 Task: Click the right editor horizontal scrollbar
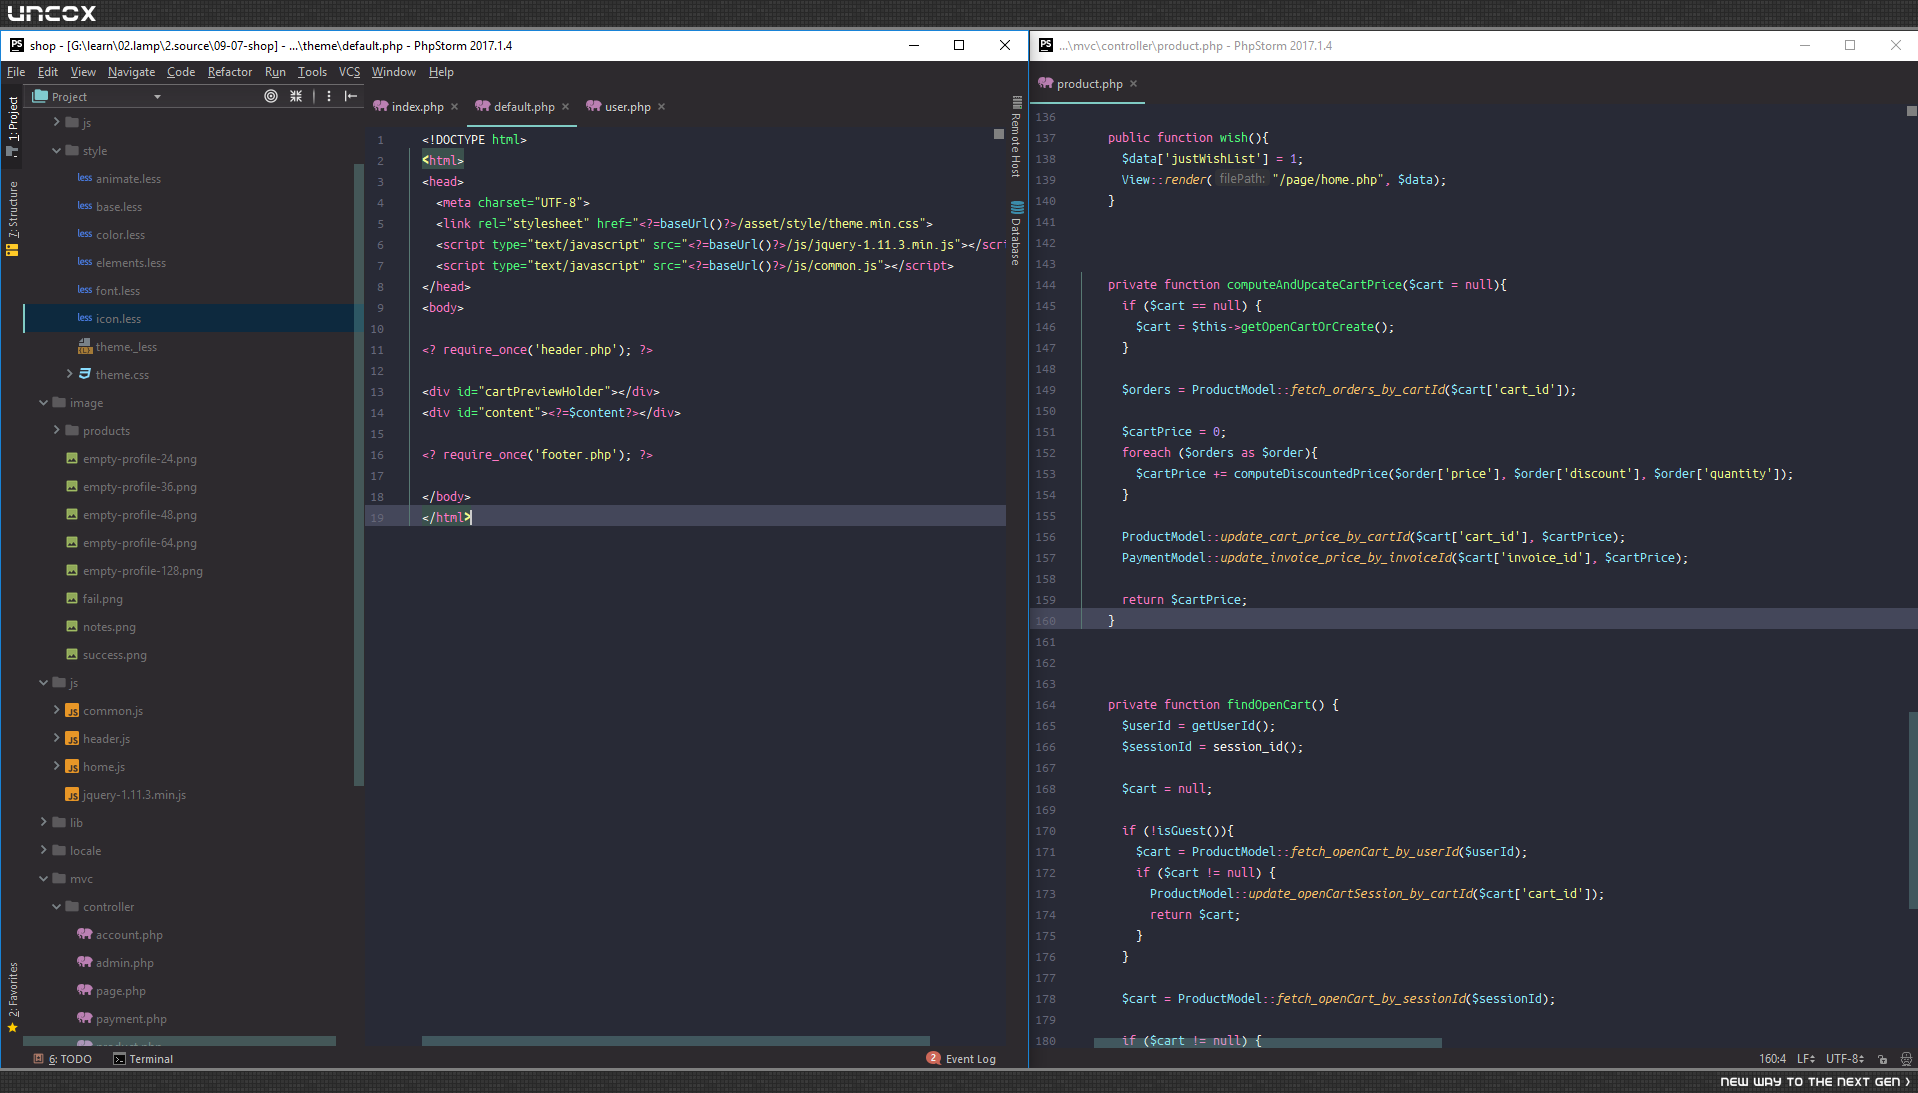[x=1268, y=1043]
